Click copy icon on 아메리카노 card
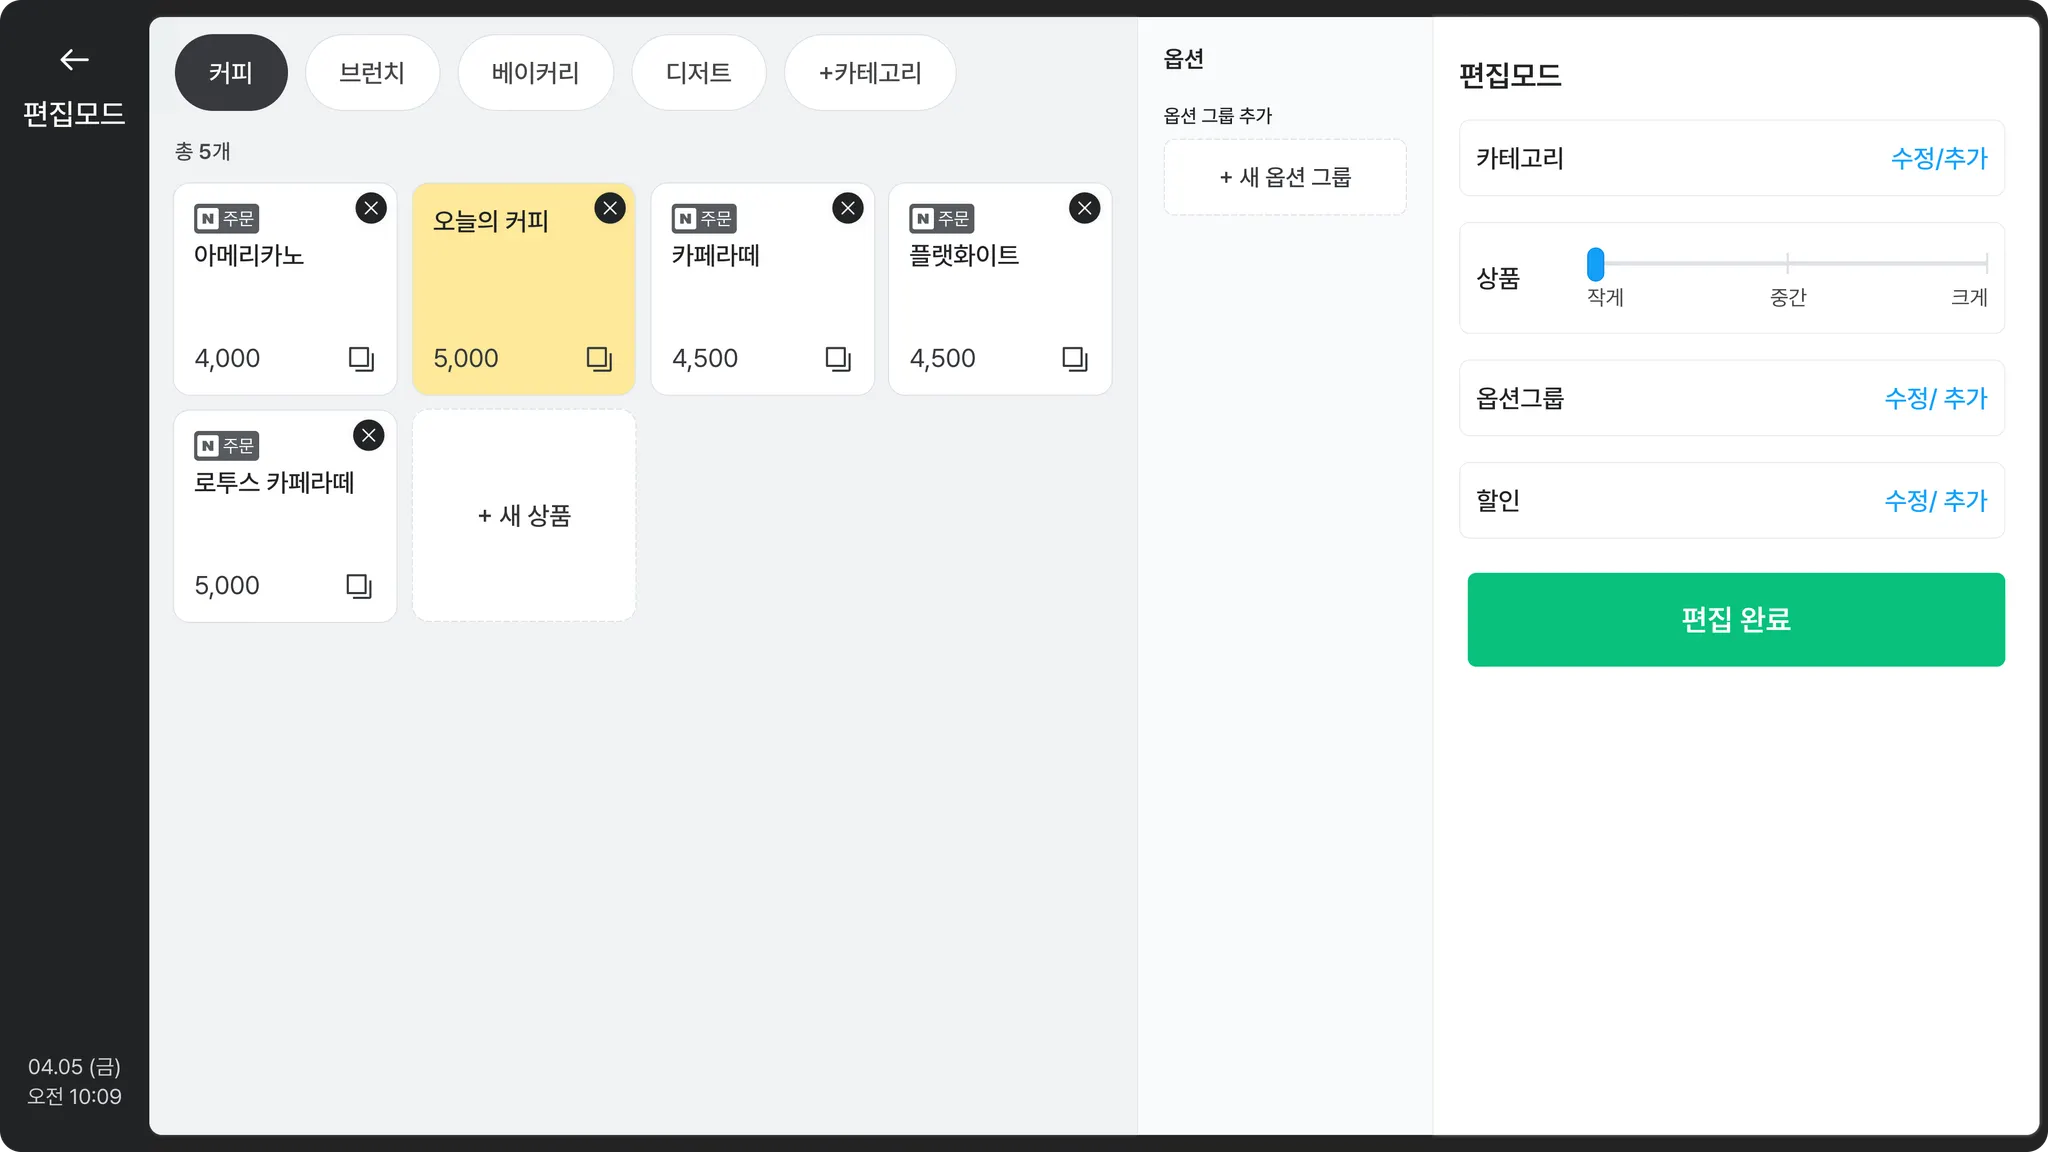This screenshot has height=1152, width=2048. pyautogui.click(x=361, y=359)
